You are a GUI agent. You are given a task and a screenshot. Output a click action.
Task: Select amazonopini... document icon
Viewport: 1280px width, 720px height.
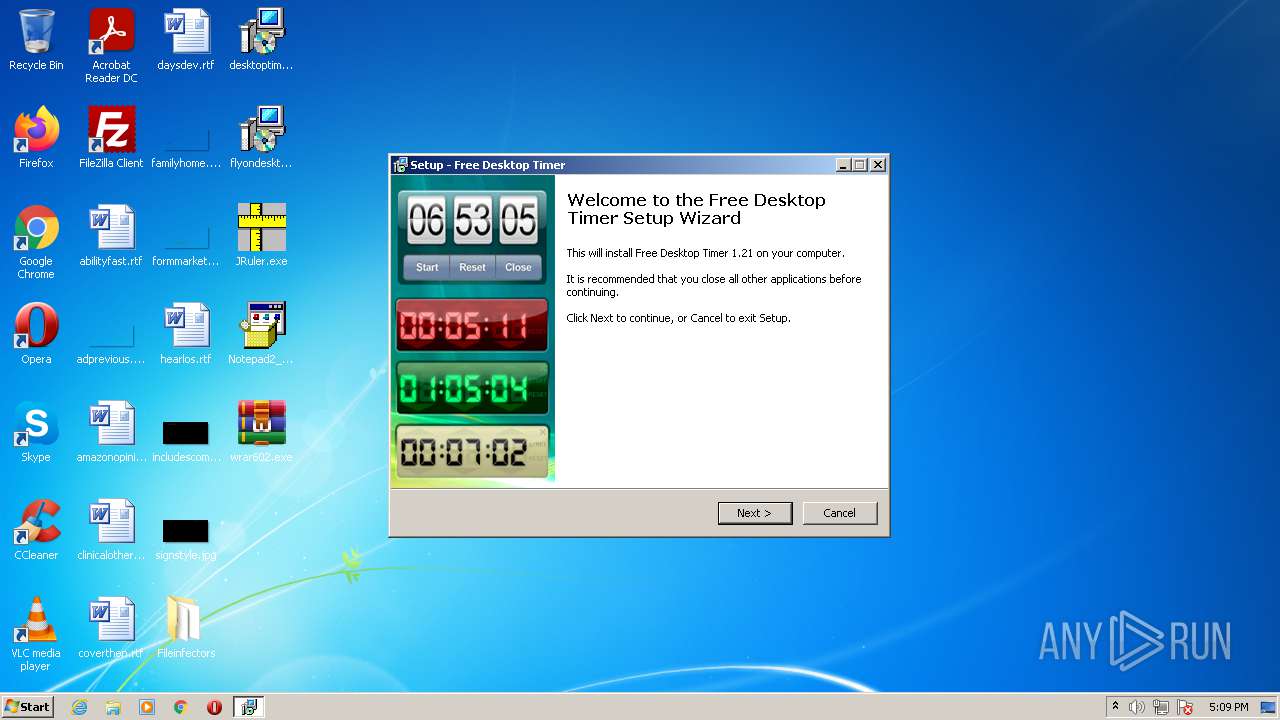point(111,432)
